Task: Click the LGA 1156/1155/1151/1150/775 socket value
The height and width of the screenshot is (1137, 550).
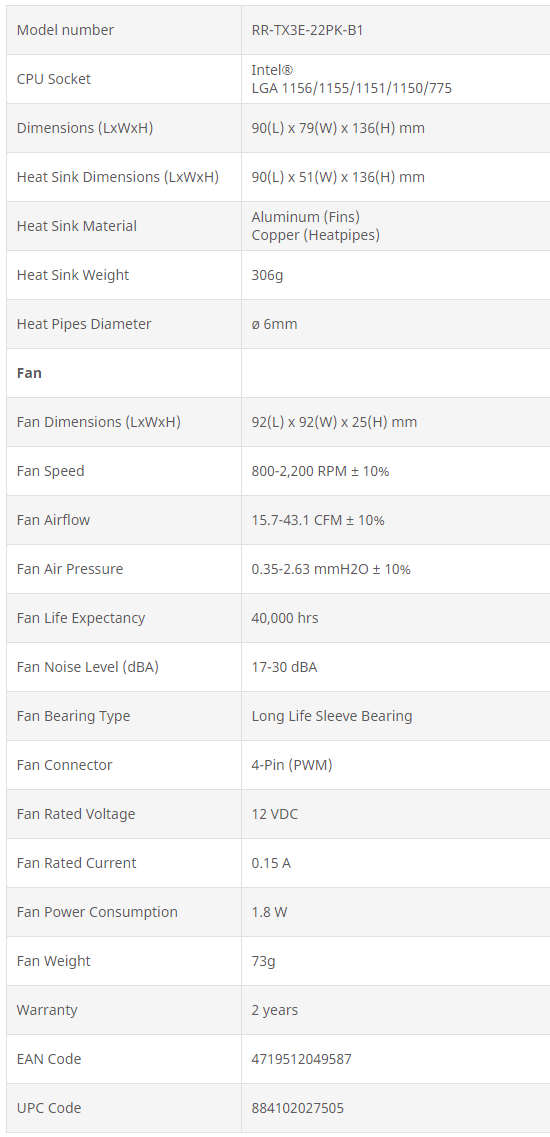Action: [x=351, y=88]
